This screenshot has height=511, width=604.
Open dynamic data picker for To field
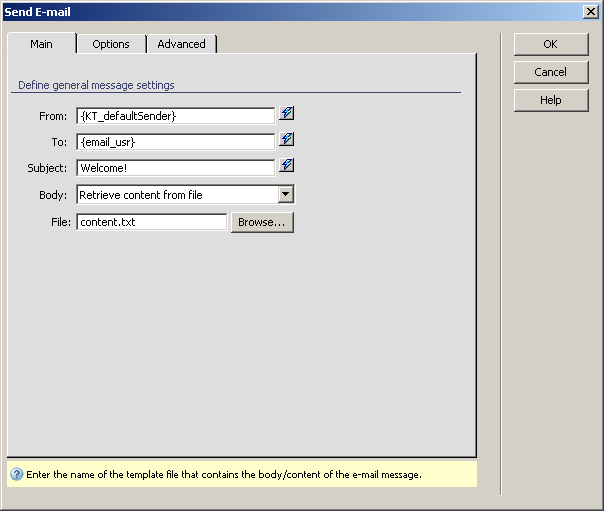[x=287, y=141]
